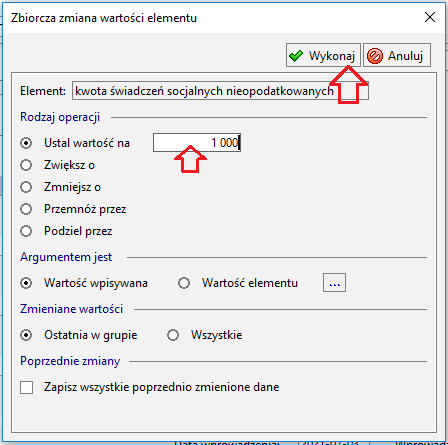Select 'Ostatnia w grupie' radio button
Viewport: 448px width, 445px height.
click(x=26, y=335)
